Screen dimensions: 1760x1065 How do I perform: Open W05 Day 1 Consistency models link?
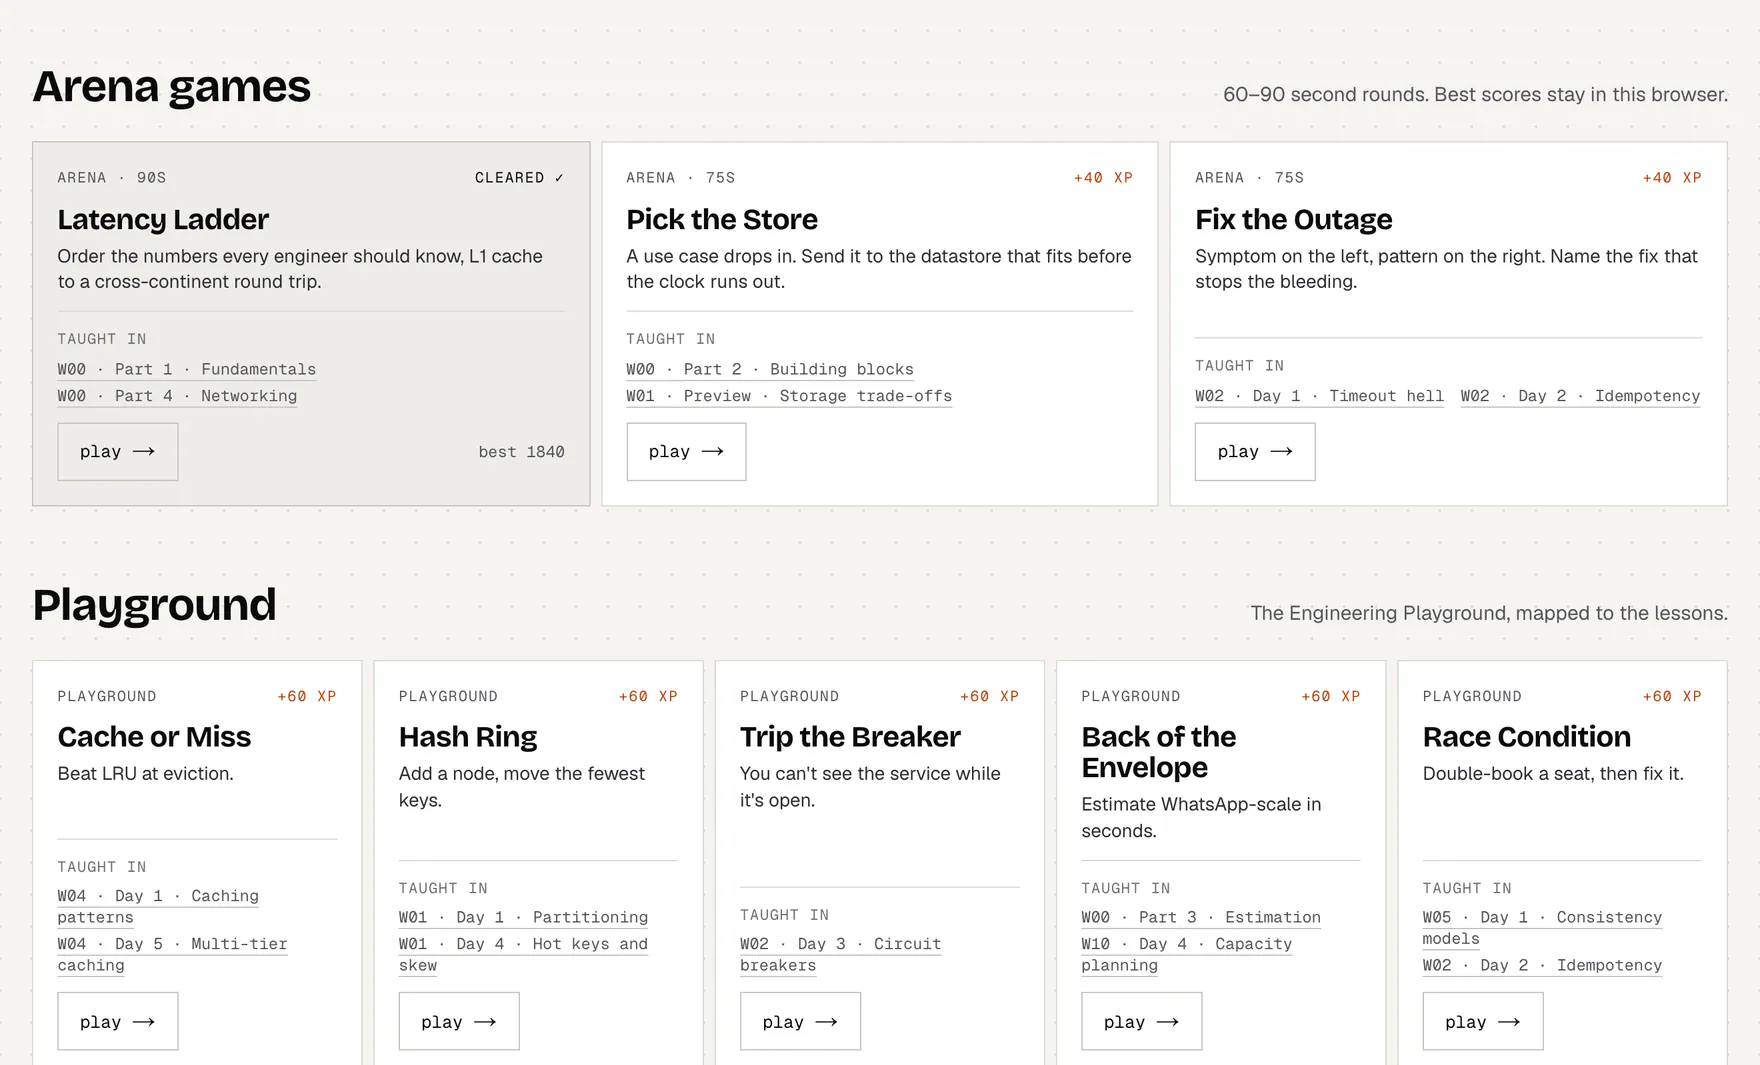tap(1542, 928)
